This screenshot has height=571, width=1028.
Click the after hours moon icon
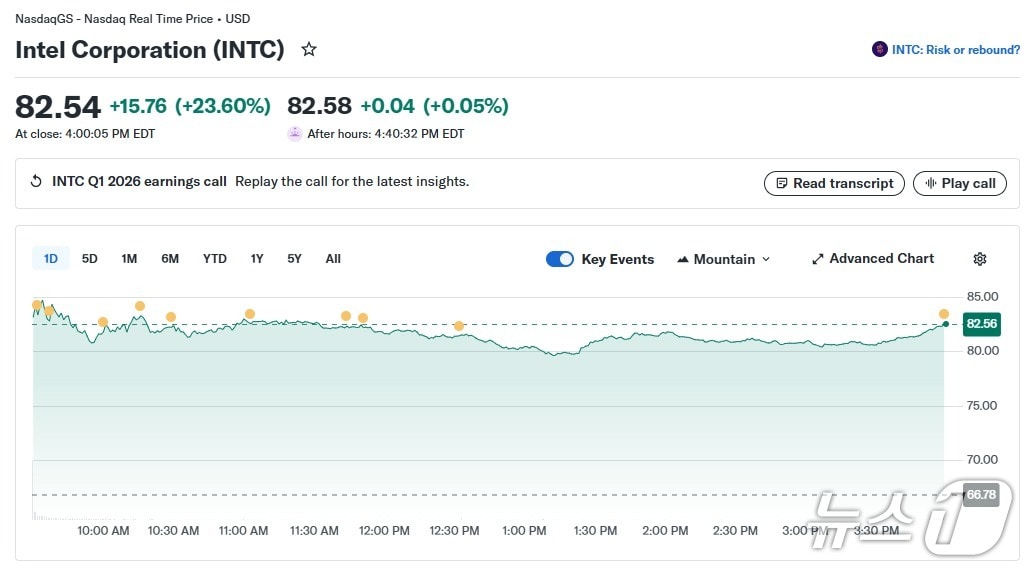pos(295,134)
